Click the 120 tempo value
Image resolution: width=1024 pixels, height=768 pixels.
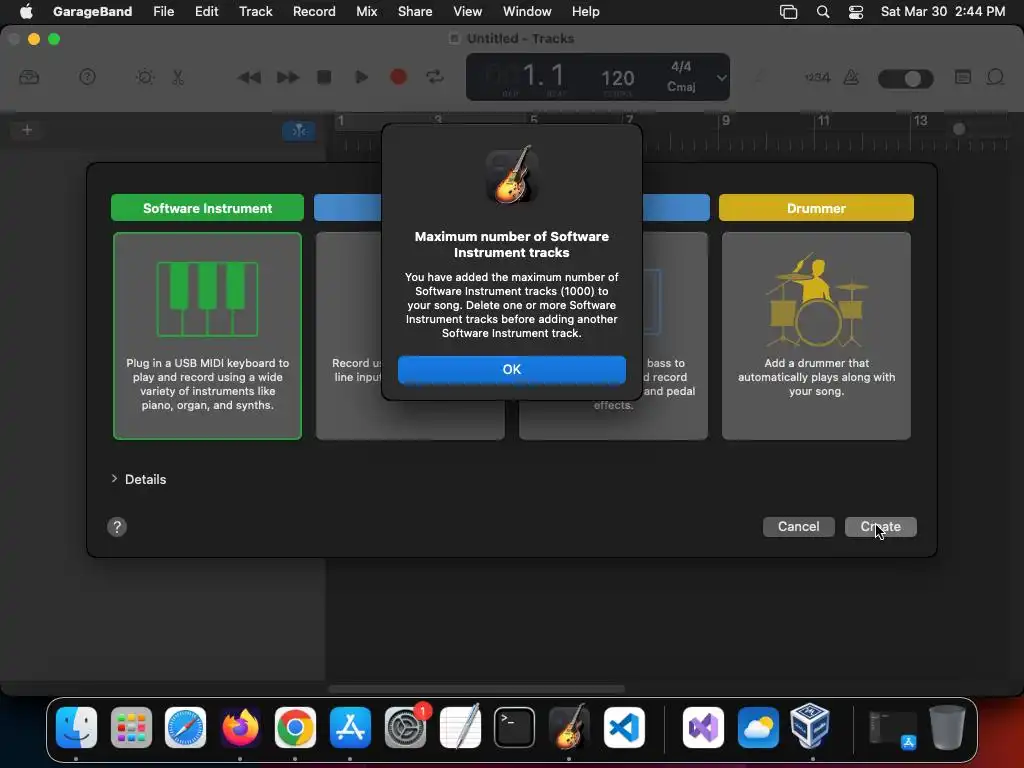coord(617,78)
